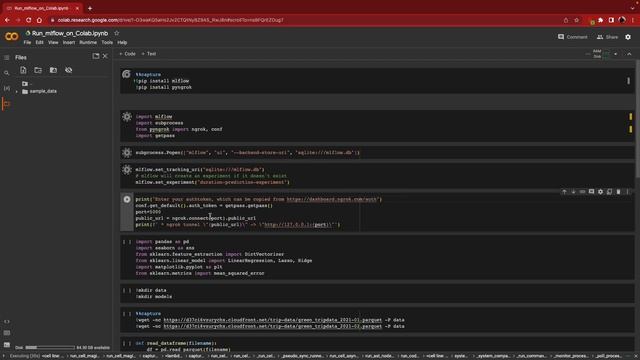Screen dimensions: 640x360
Task: Open the Insert menu
Action: coord(69,42)
